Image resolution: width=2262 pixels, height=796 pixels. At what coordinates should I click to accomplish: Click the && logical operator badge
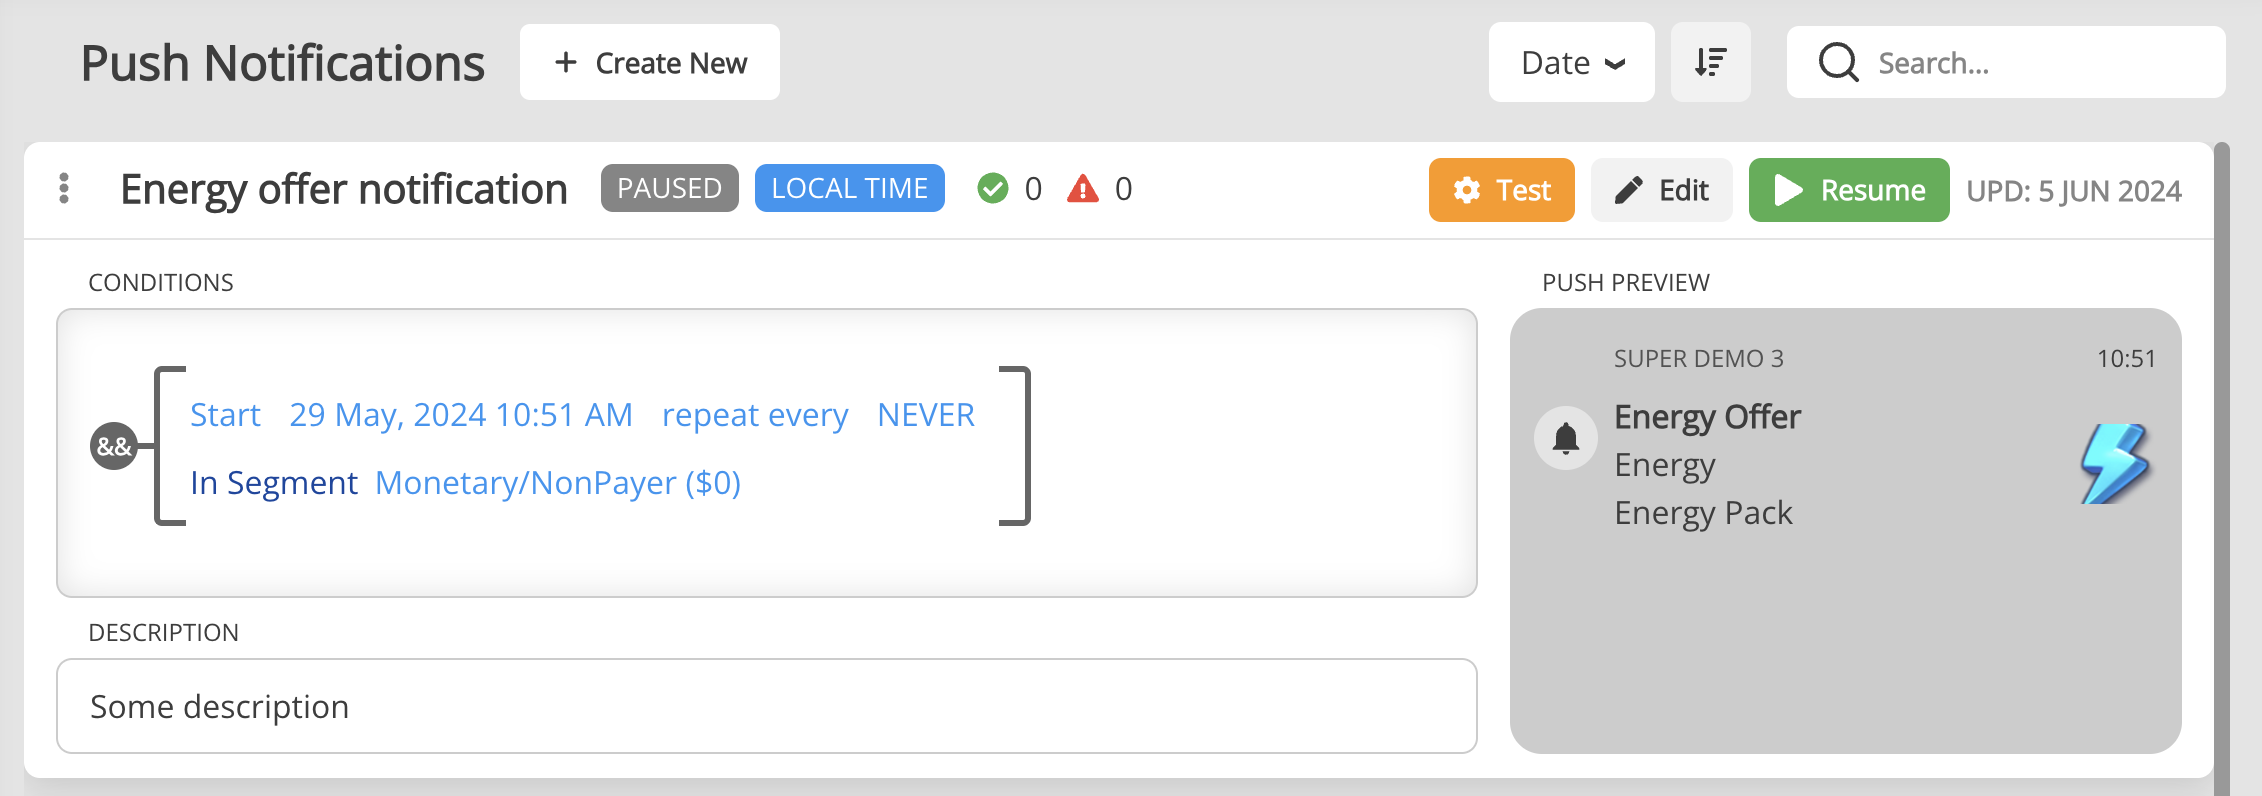pyautogui.click(x=113, y=447)
